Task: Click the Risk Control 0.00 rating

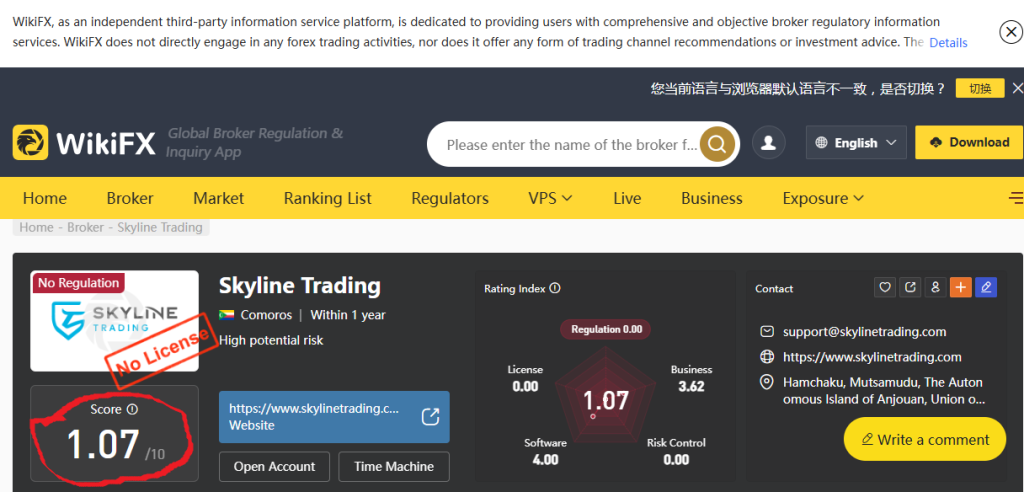Action: pyautogui.click(x=677, y=451)
